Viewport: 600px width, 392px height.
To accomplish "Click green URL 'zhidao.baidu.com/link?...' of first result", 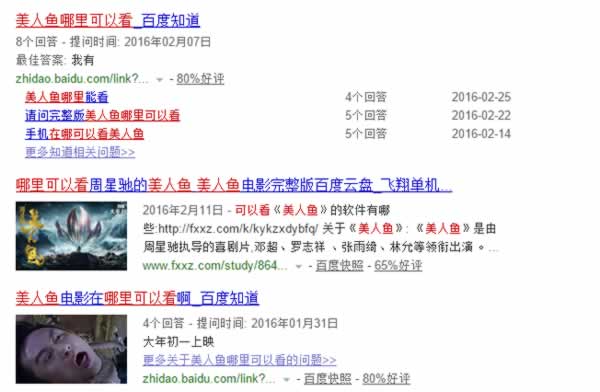I will click(82, 79).
